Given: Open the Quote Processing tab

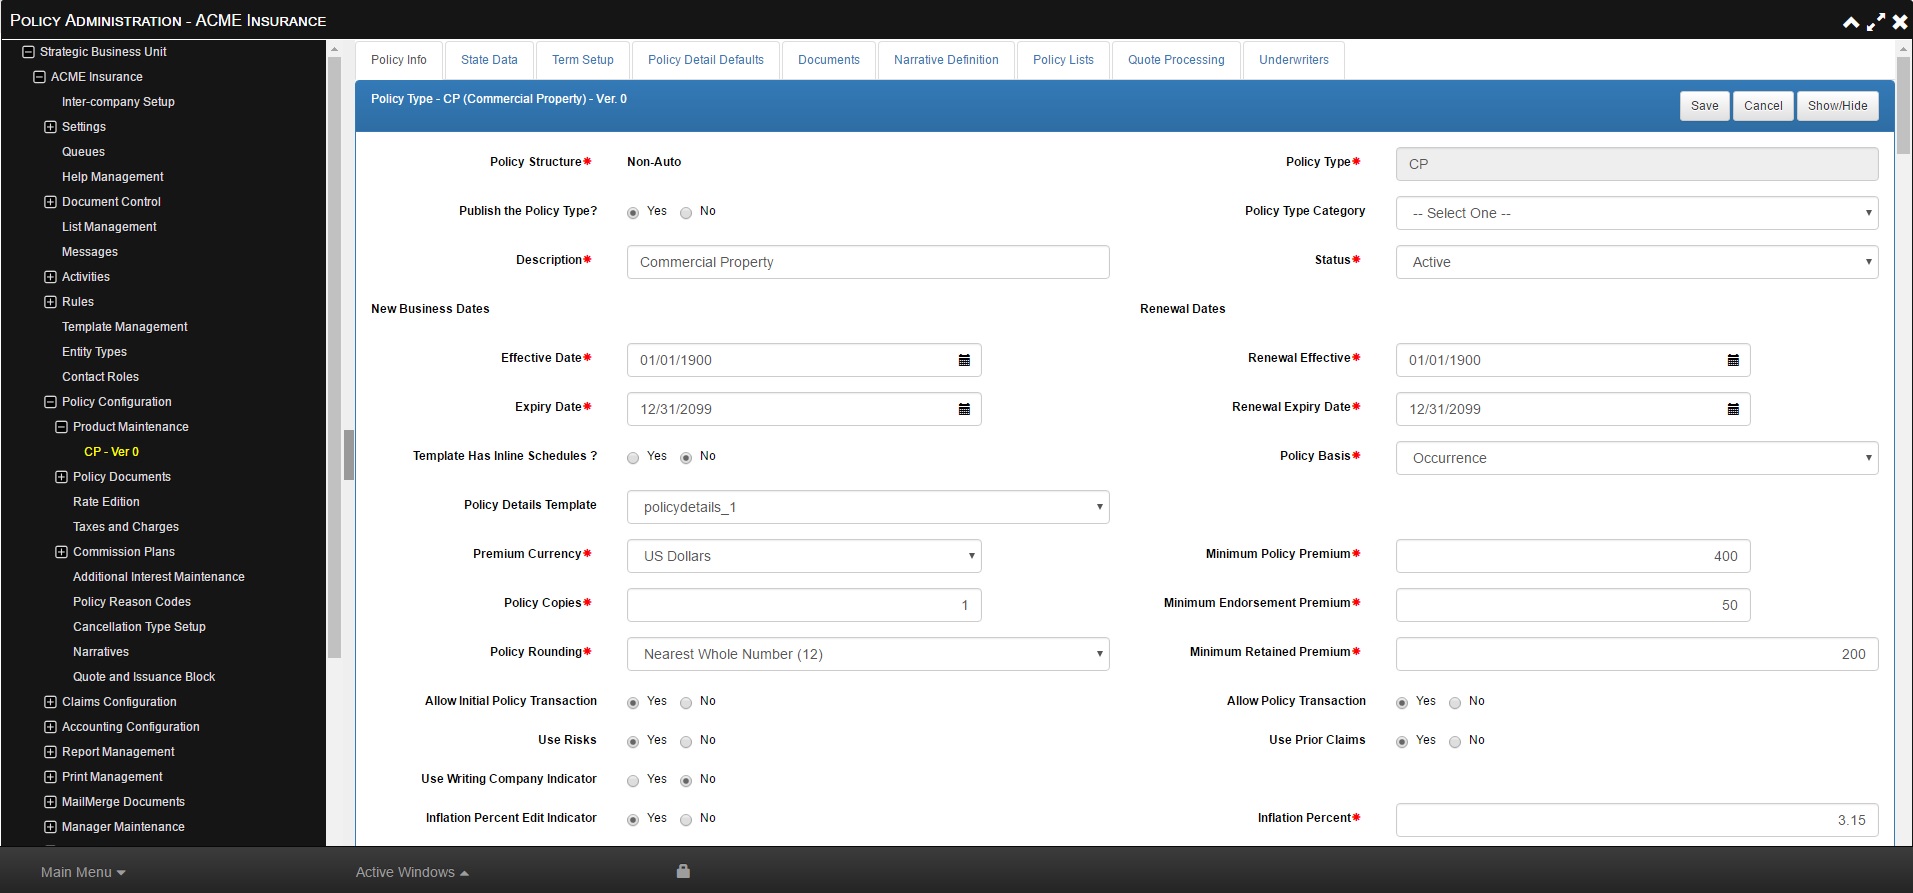Looking at the screenshot, I should (1176, 60).
